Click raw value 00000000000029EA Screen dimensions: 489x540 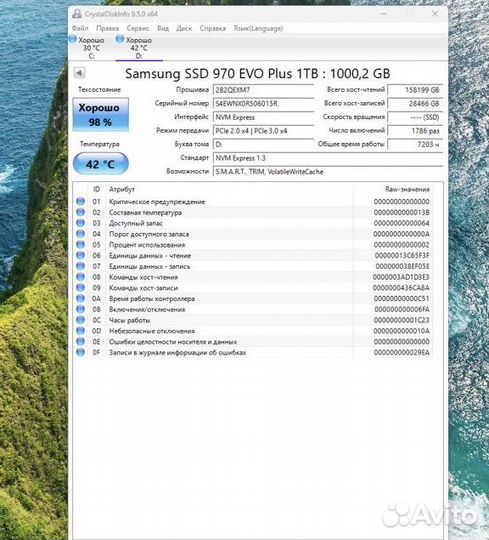coord(402,352)
